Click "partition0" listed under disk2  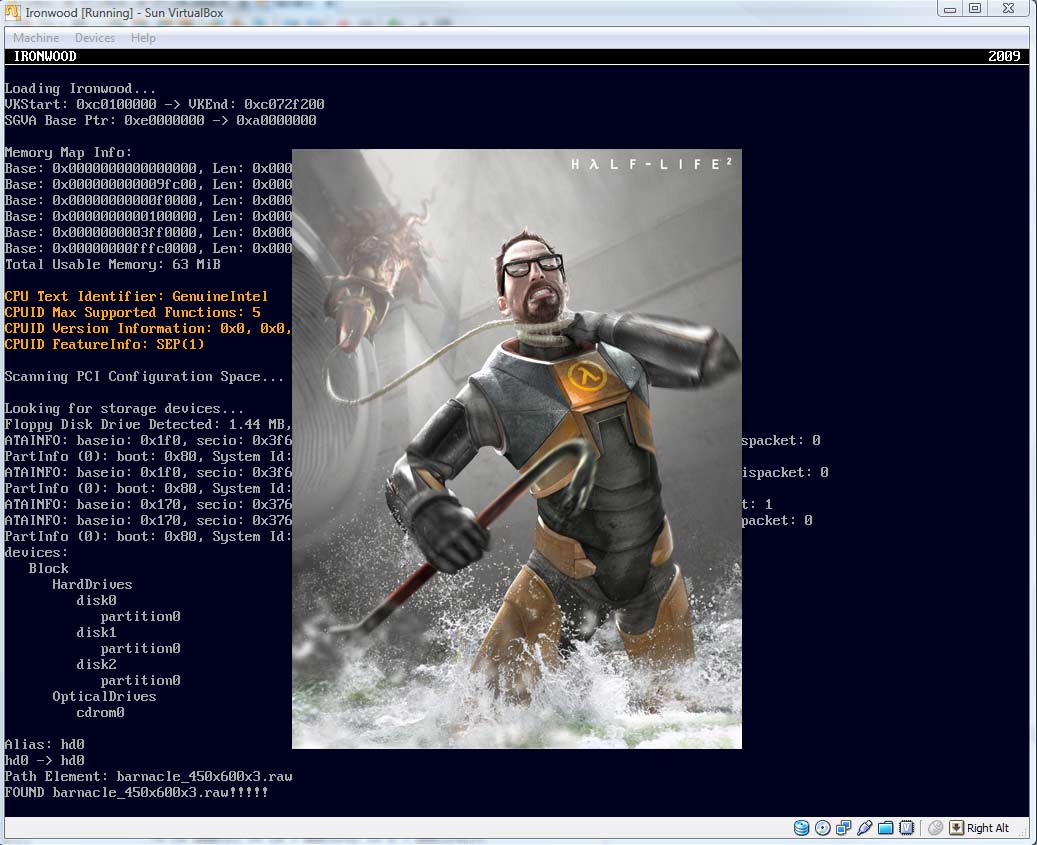click(x=140, y=680)
